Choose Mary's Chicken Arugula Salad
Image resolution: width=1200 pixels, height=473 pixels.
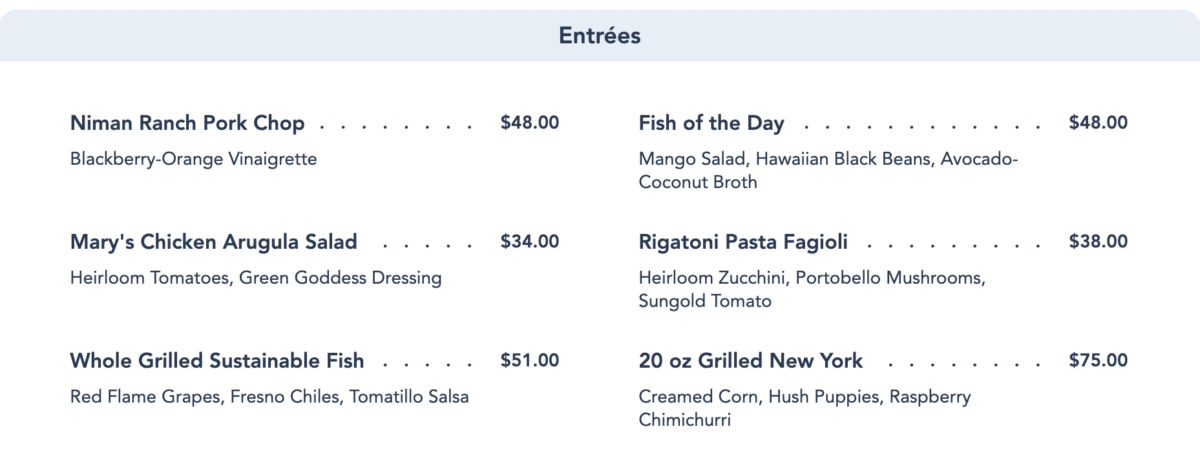tap(213, 242)
